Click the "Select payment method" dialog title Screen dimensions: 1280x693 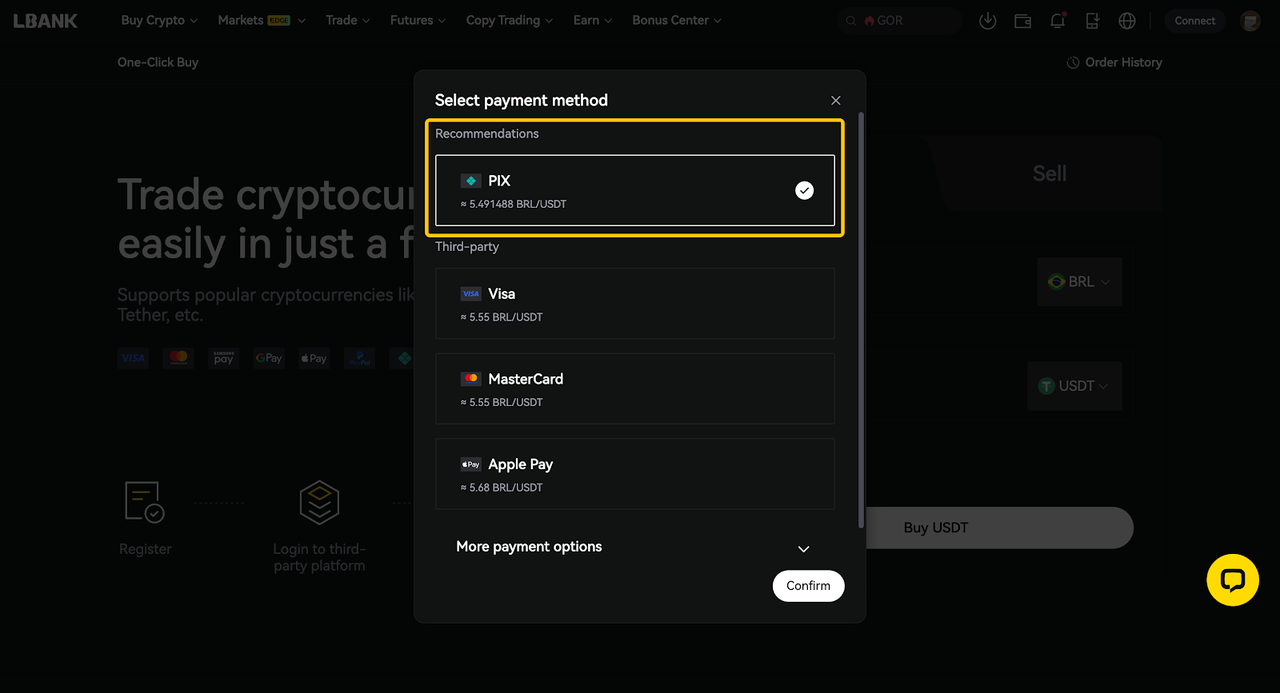pyautogui.click(x=521, y=100)
